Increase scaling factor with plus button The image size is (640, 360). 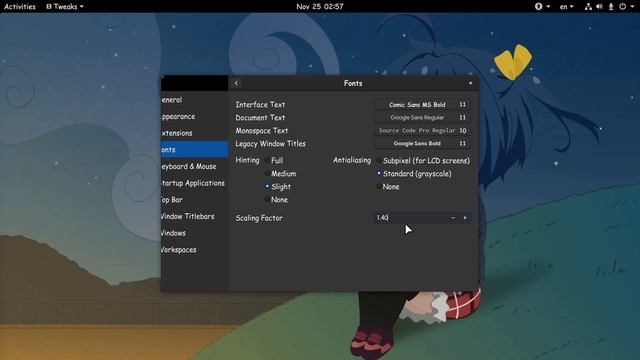[465, 218]
